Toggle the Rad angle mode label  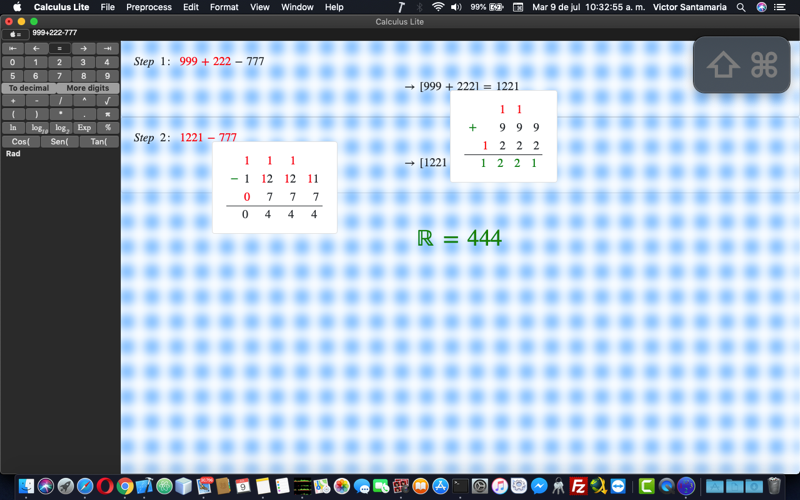click(13, 154)
